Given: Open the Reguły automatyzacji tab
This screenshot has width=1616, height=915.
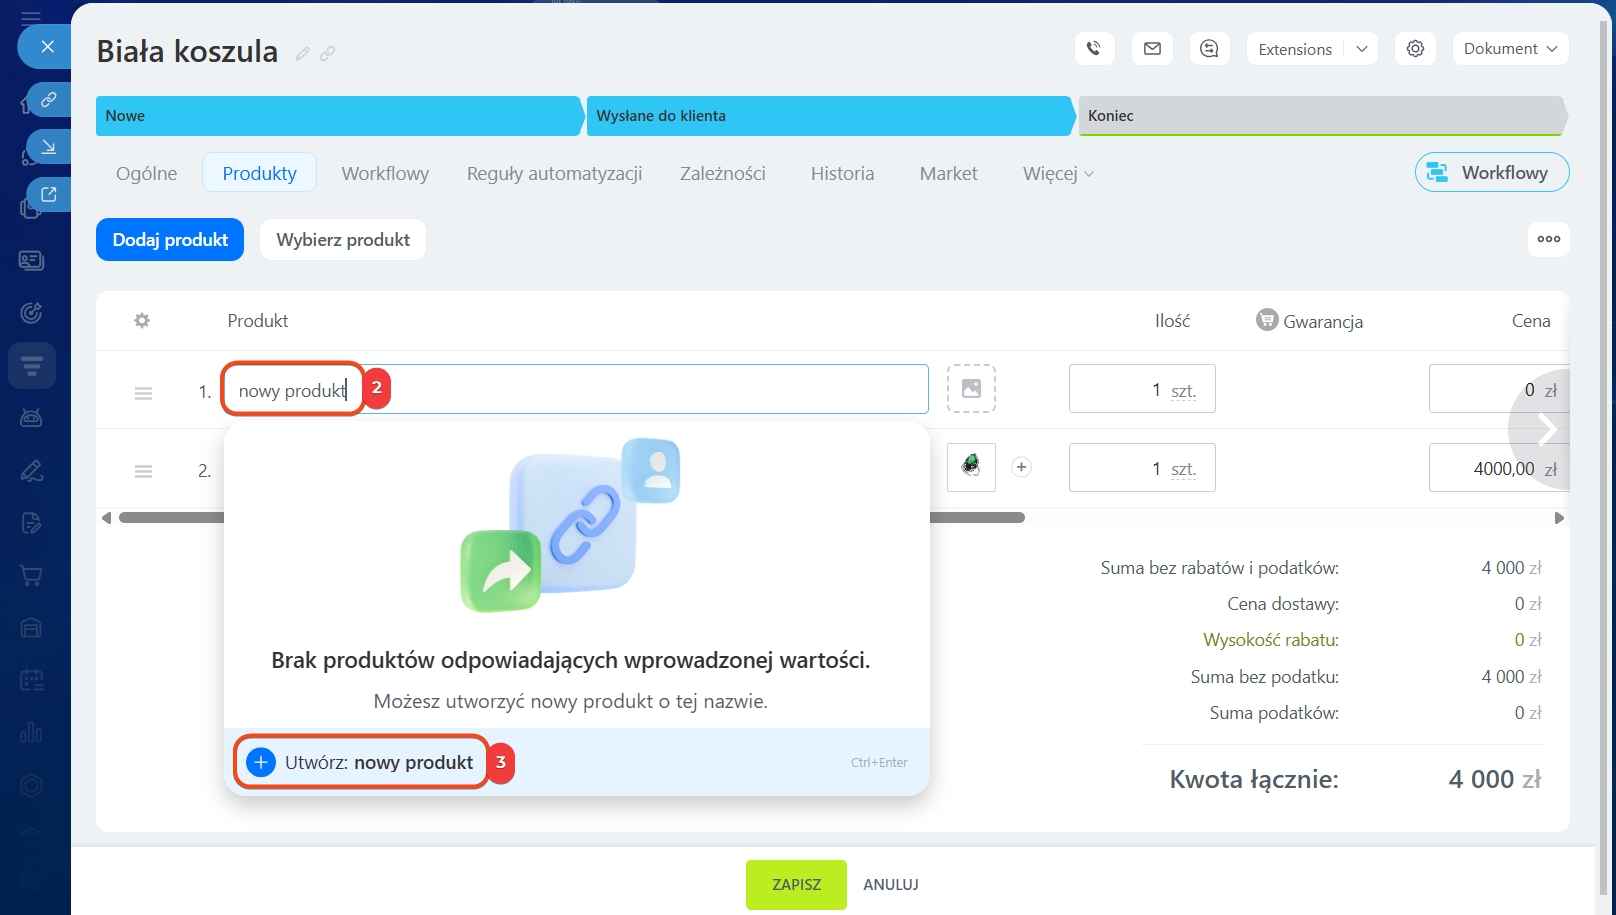Looking at the screenshot, I should tap(554, 174).
